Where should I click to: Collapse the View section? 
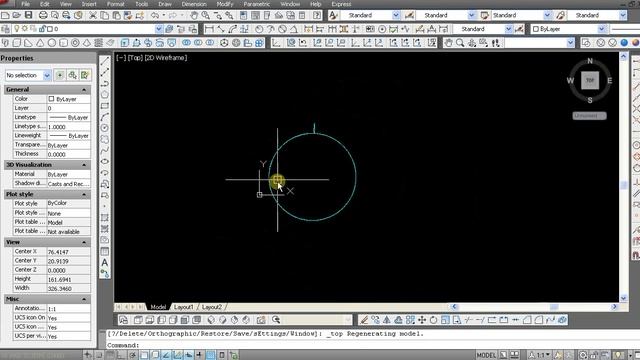pos(84,242)
